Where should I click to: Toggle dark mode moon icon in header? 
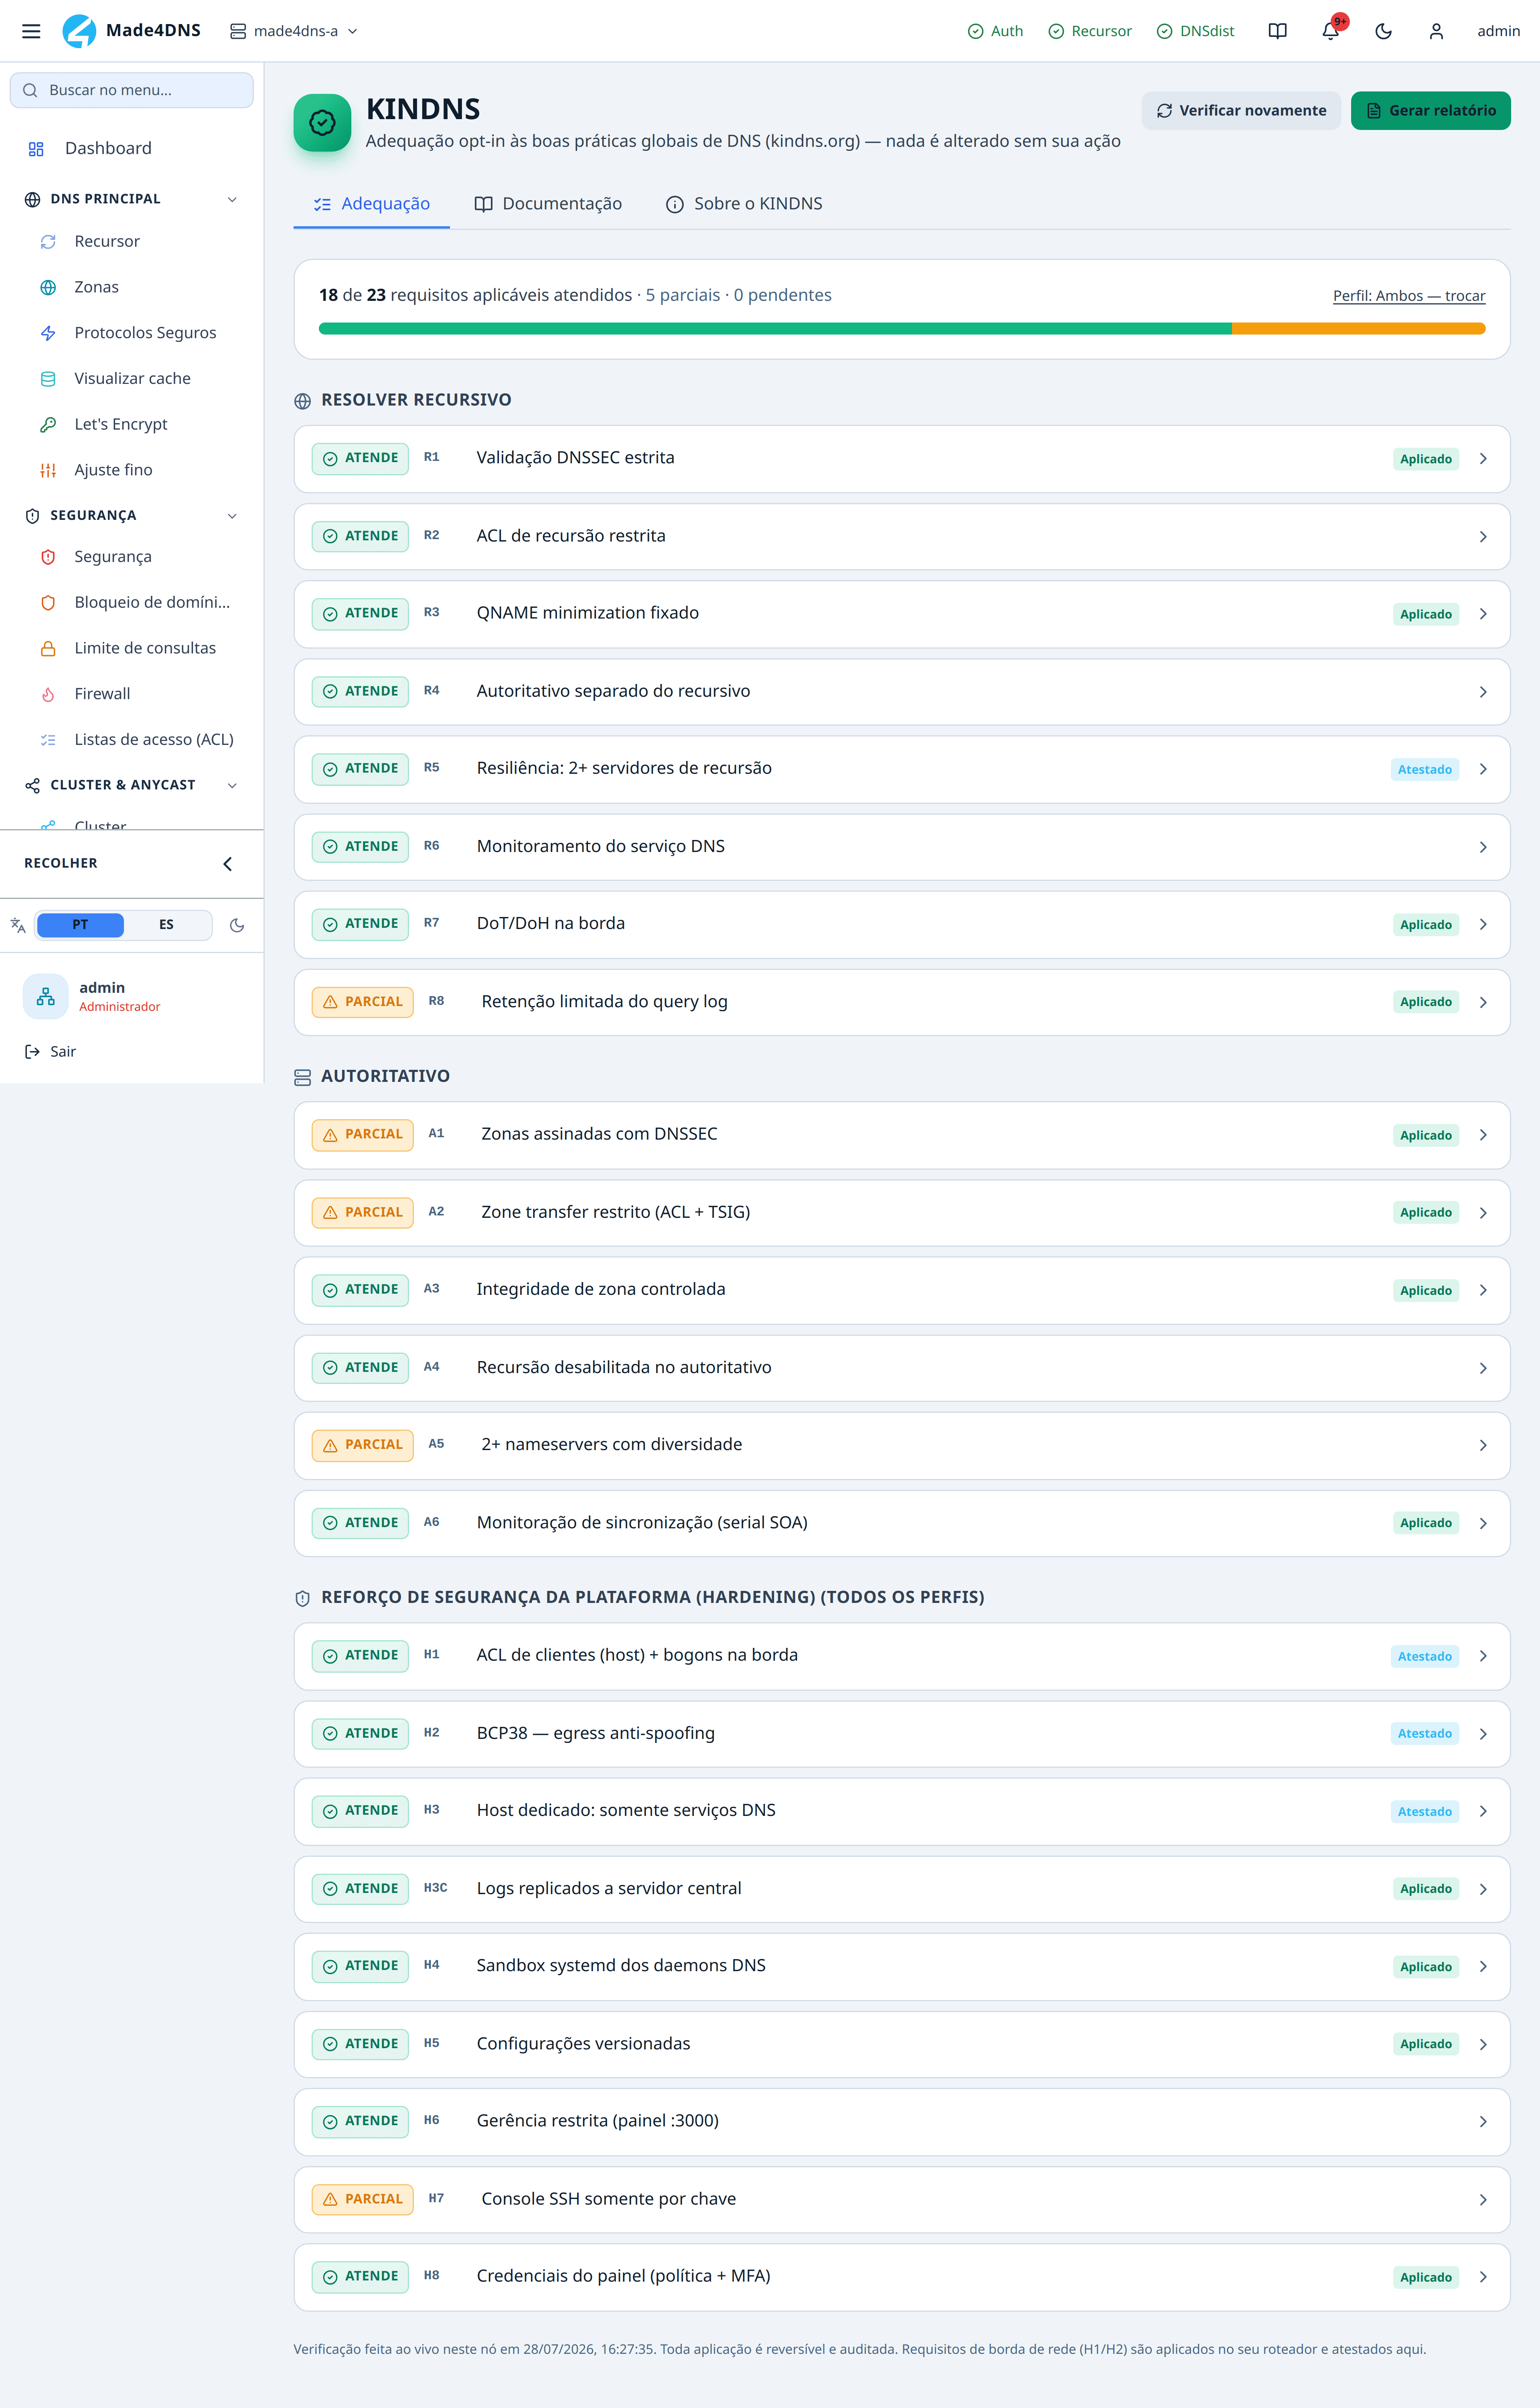pyautogui.click(x=1383, y=31)
